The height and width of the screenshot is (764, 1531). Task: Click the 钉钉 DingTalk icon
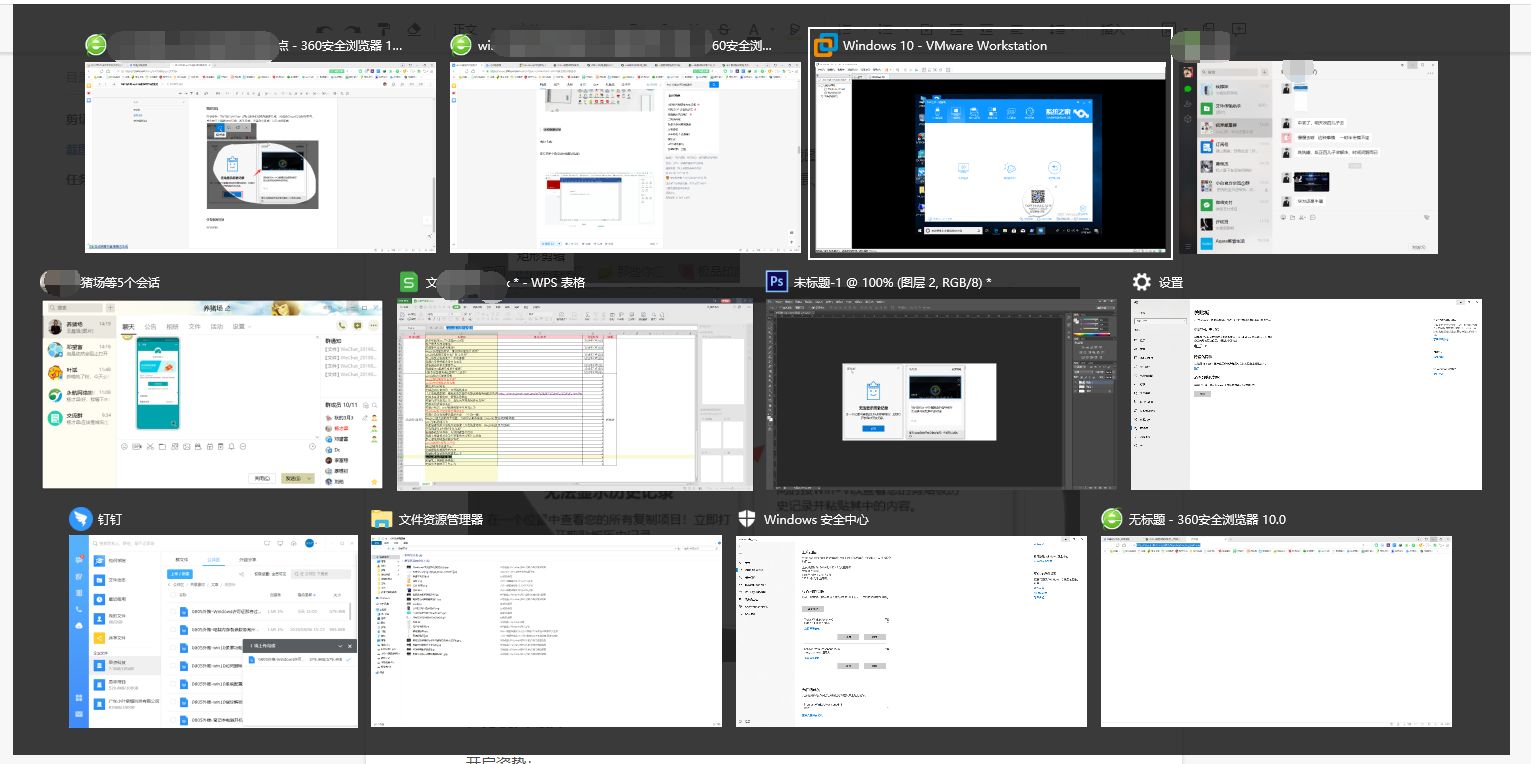80,519
